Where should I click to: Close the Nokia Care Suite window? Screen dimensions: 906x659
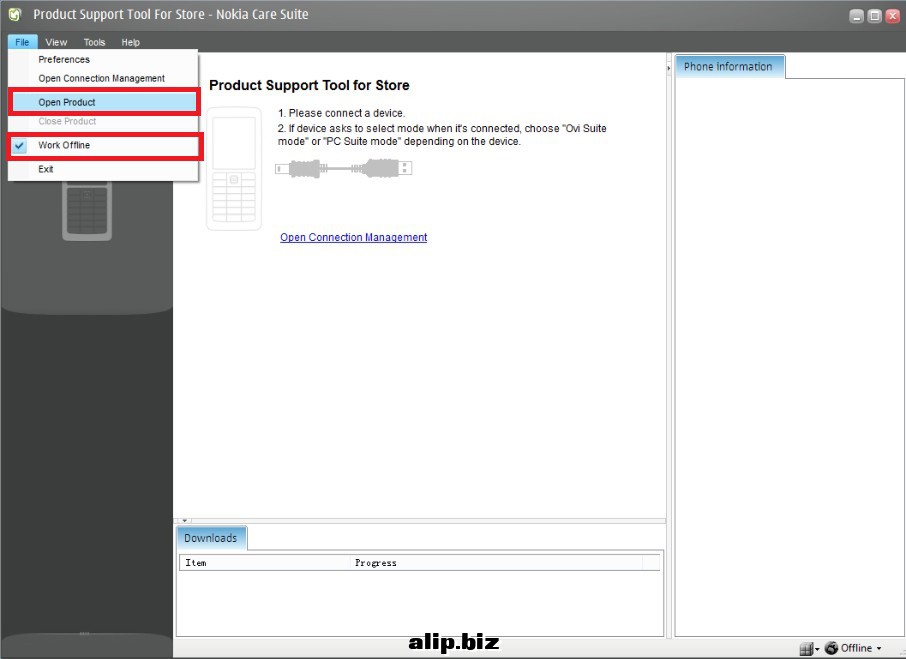(893, 16)
